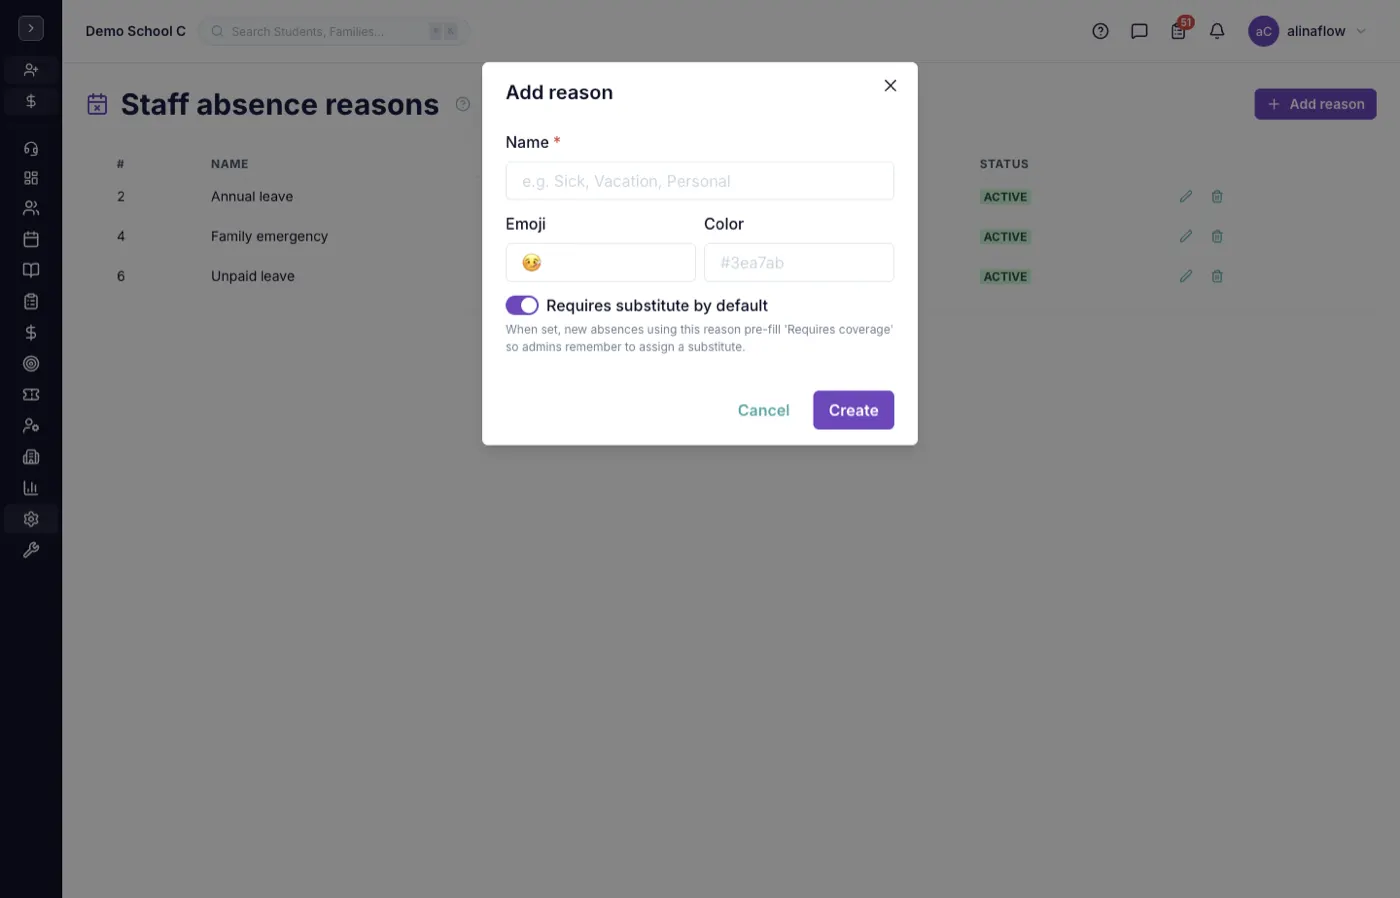The height and width of the screenshot is (898, 1400).
Task: Open the calendar icon in sidebar
Action: (31, 239)
